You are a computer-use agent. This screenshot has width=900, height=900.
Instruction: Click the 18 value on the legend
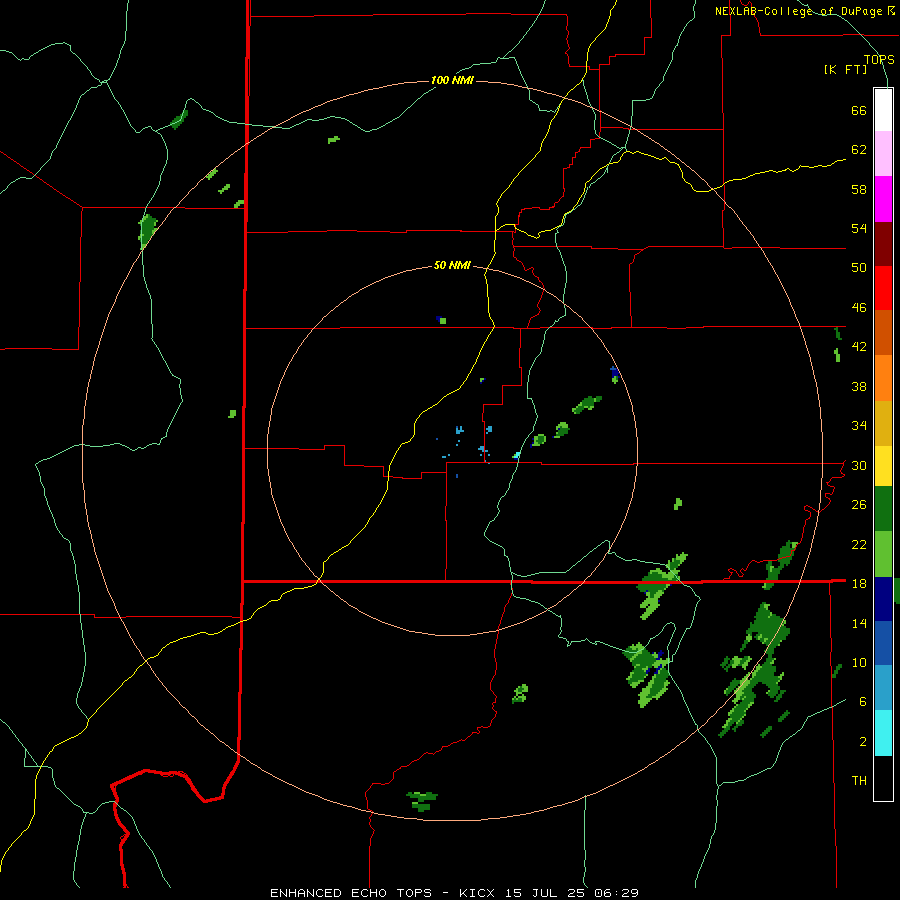click(x=859, y=584)
